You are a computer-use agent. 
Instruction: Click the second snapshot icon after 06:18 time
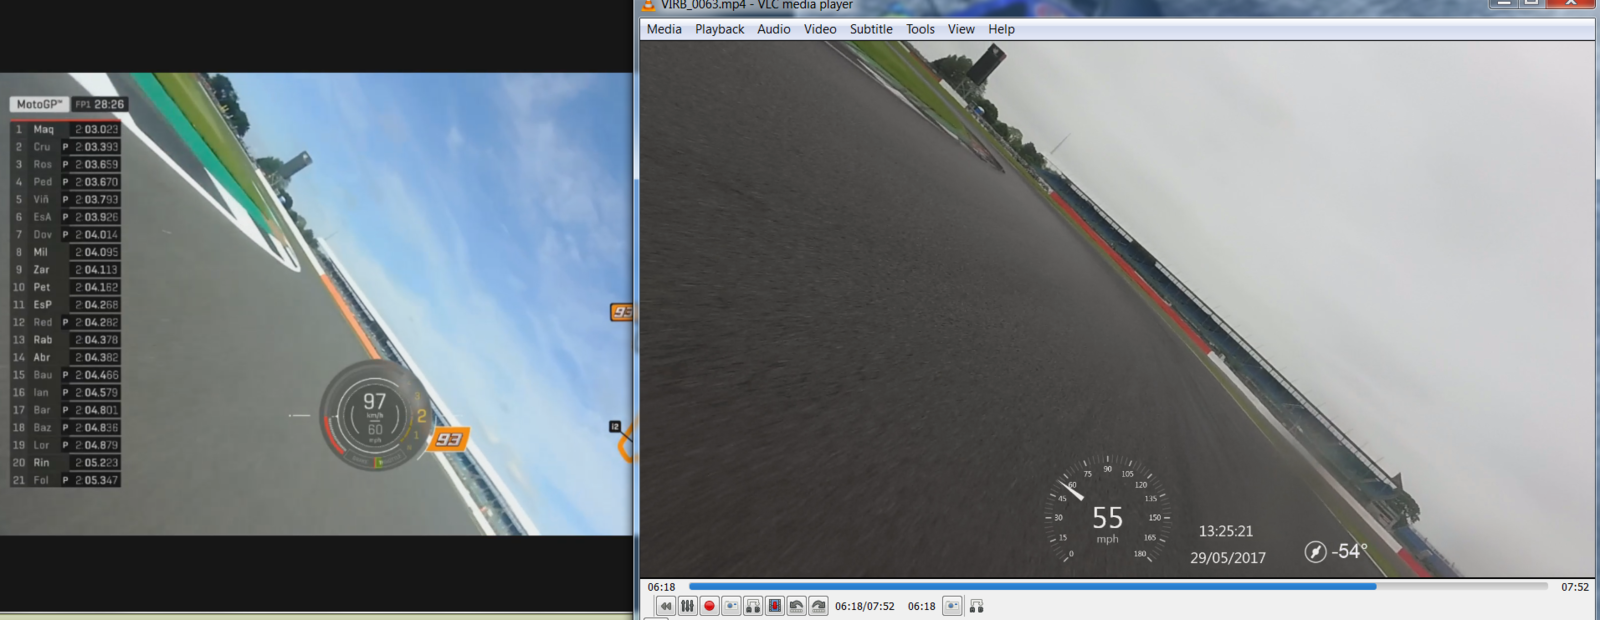point(953,606)
